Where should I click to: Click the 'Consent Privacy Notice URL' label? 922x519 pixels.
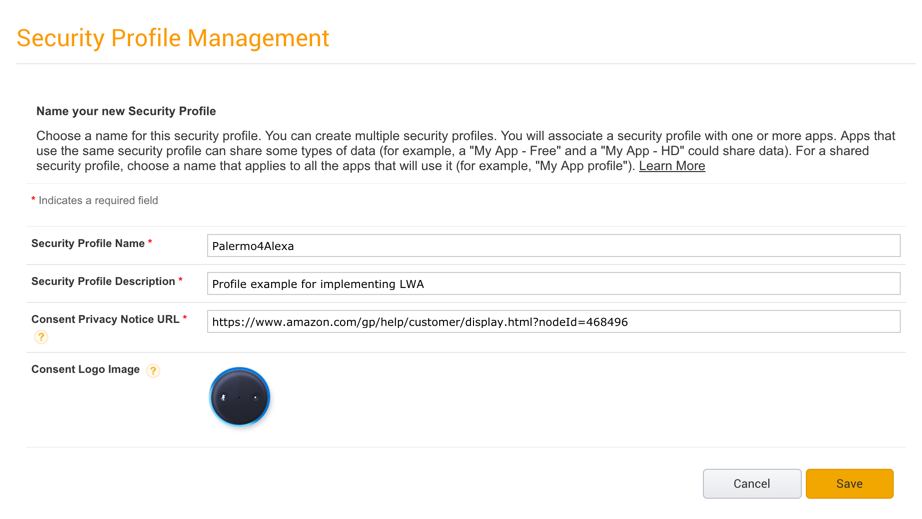pyautogui.click(x=105, y=319)
